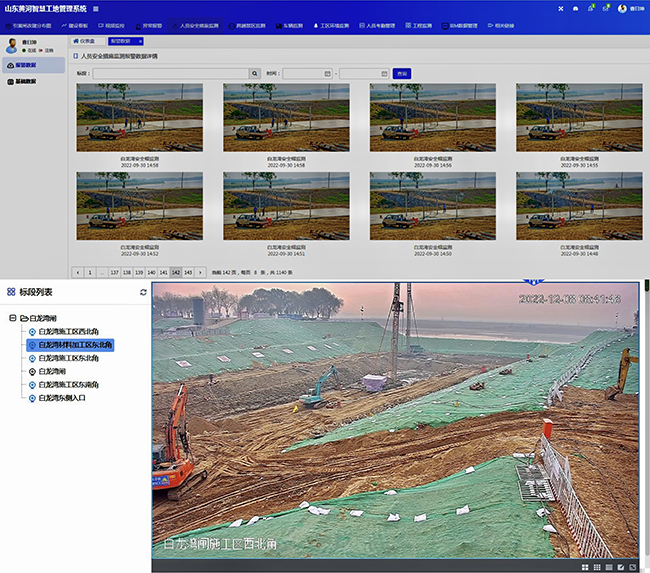Open the 人员安全措施监测 menu
Viewport: 650px width, 573px height.
[195, 26]
